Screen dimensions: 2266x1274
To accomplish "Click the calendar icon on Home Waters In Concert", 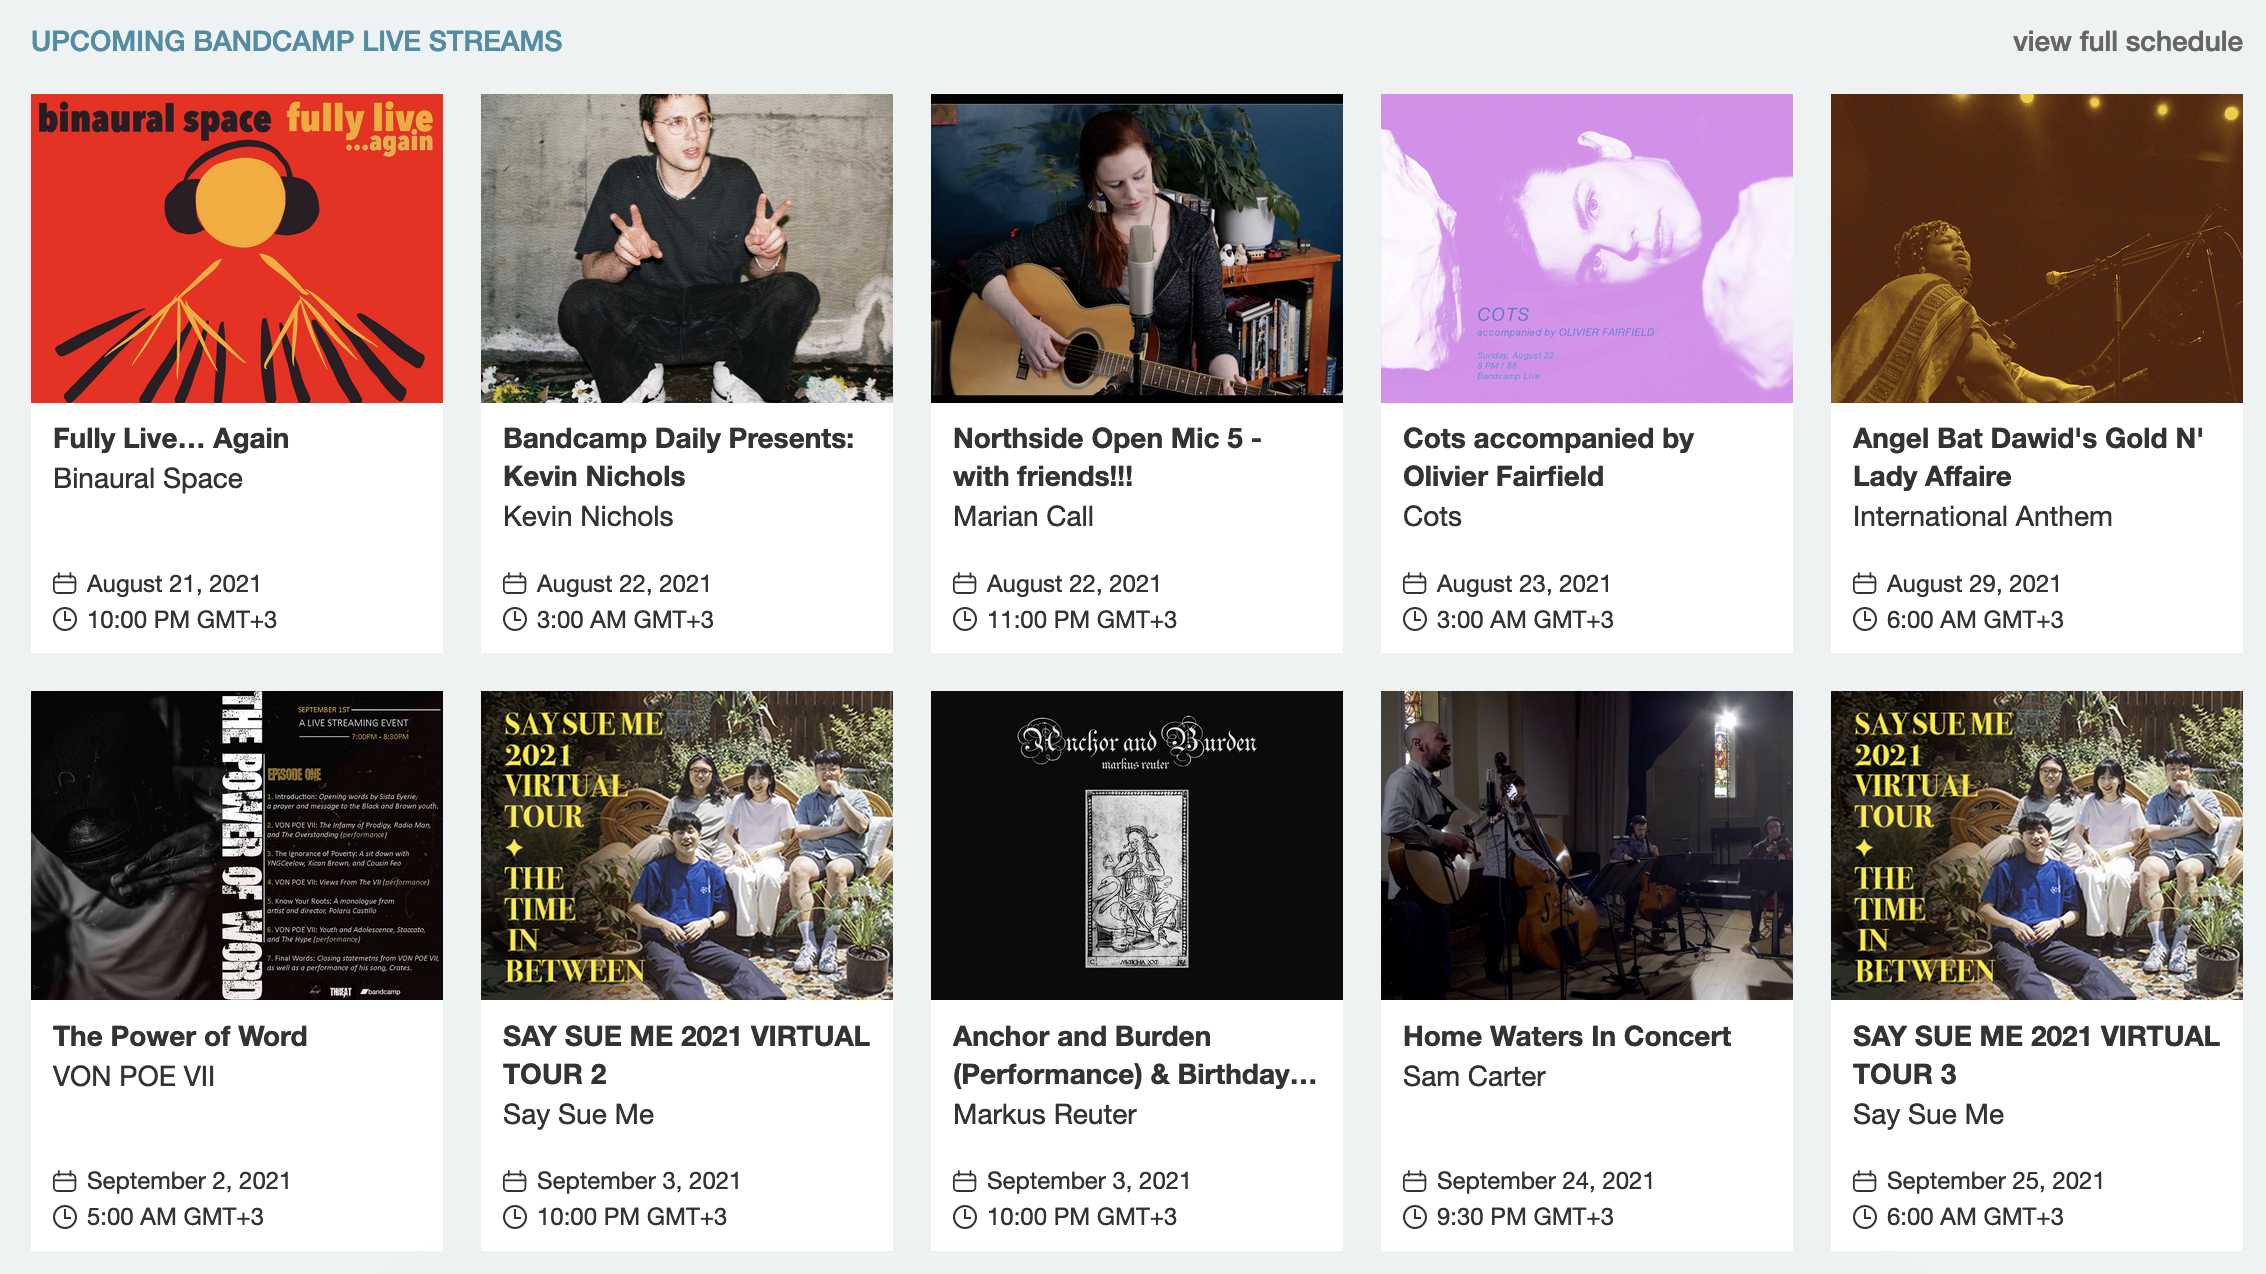I will 1416,1180.
